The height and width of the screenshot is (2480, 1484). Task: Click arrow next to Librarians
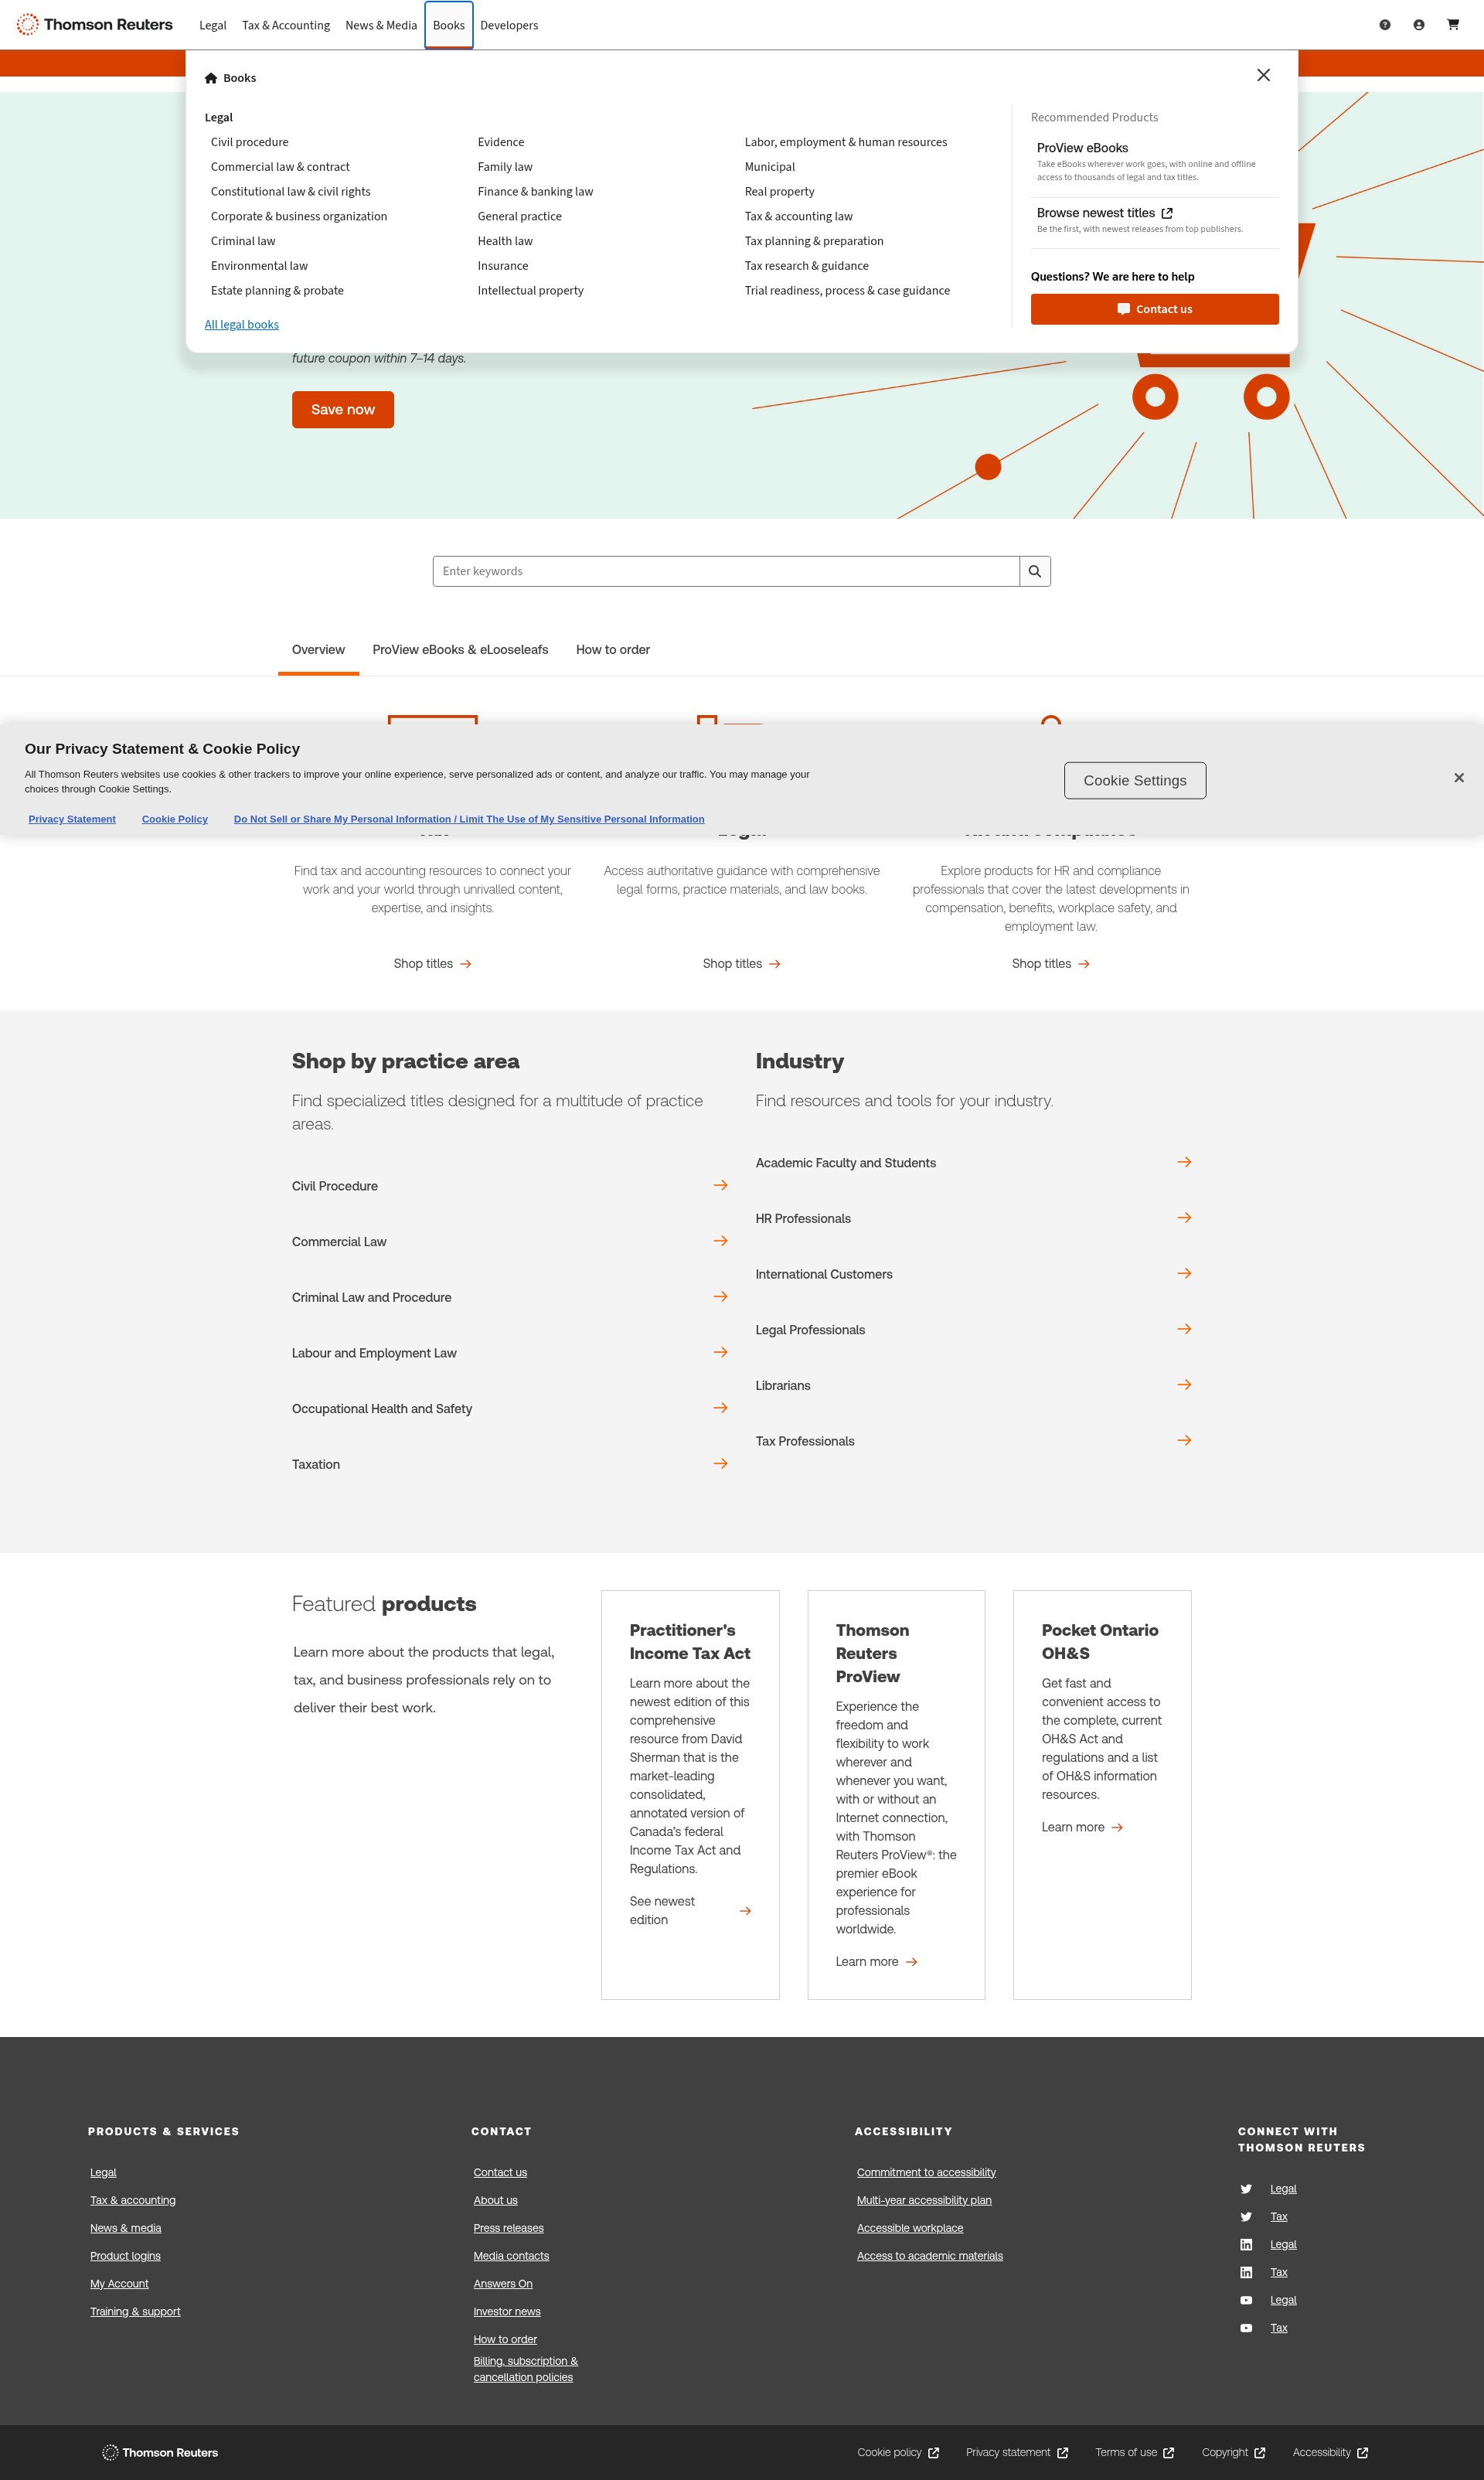1184,1385
